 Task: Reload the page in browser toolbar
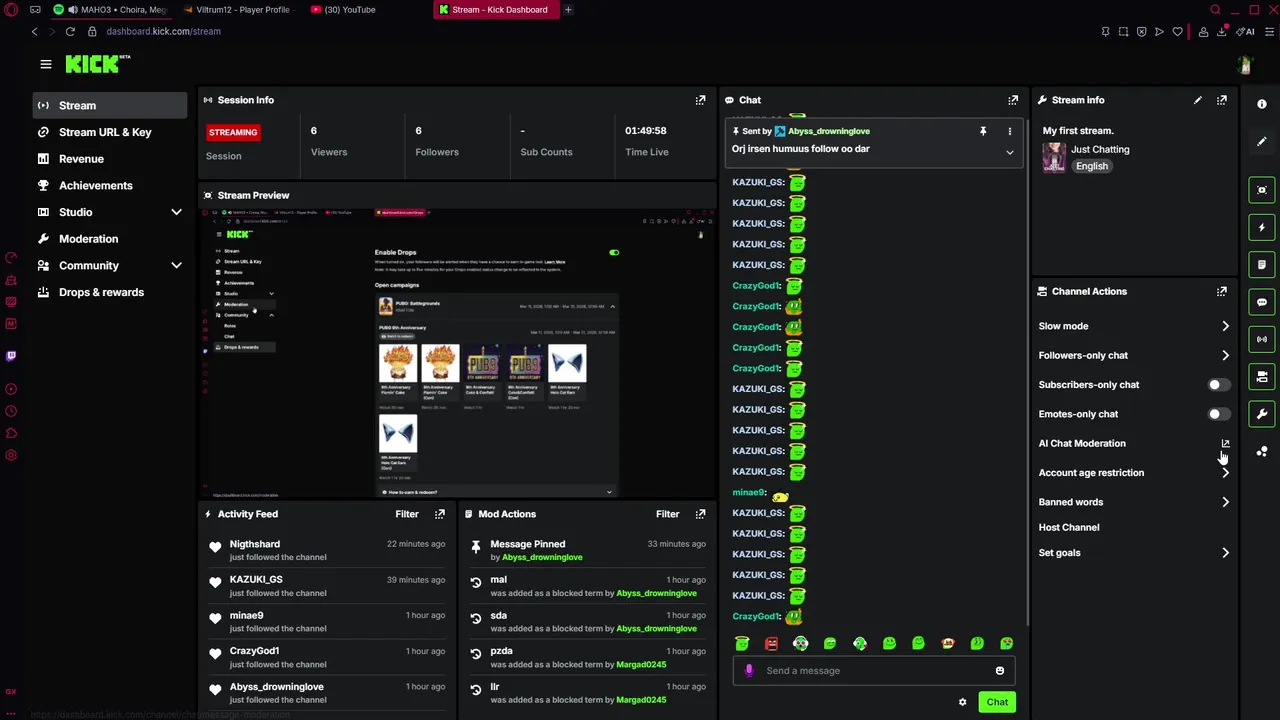[70, 31]
